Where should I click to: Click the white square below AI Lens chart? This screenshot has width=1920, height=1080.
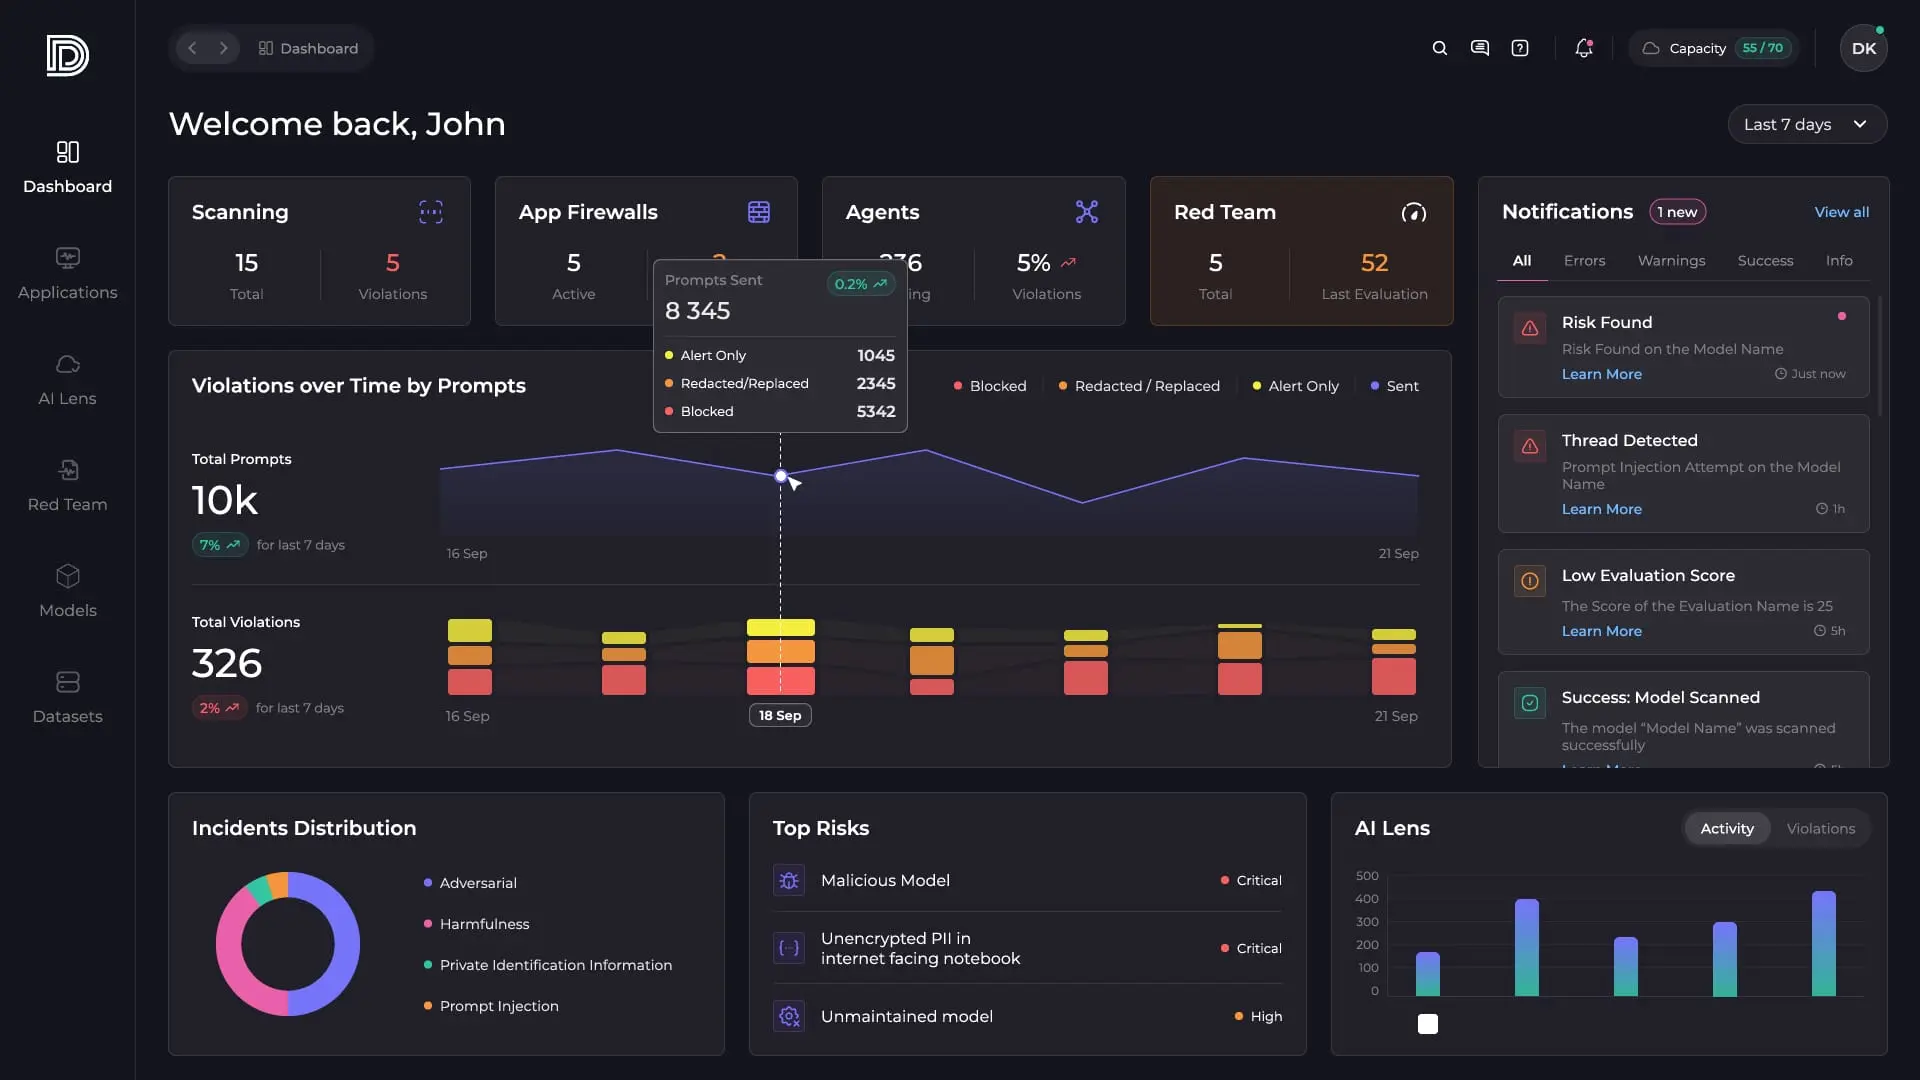click(1428, 1024)
